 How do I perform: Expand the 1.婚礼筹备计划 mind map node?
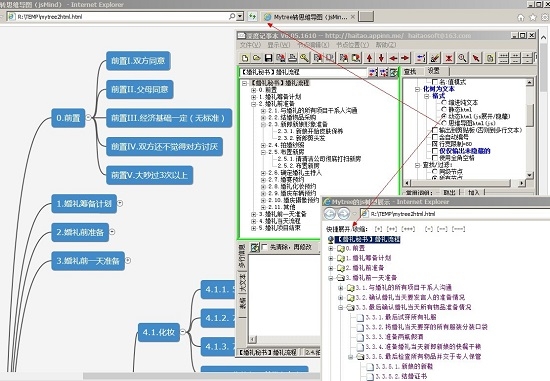point(120,203)
